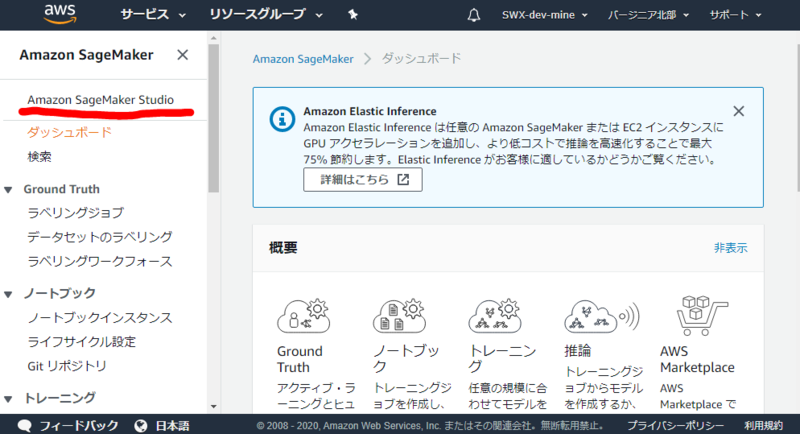The height and width of the screenshot is (434, 800).
Task: Click the 推論 overview card title
Action: (x=578, y=350)
